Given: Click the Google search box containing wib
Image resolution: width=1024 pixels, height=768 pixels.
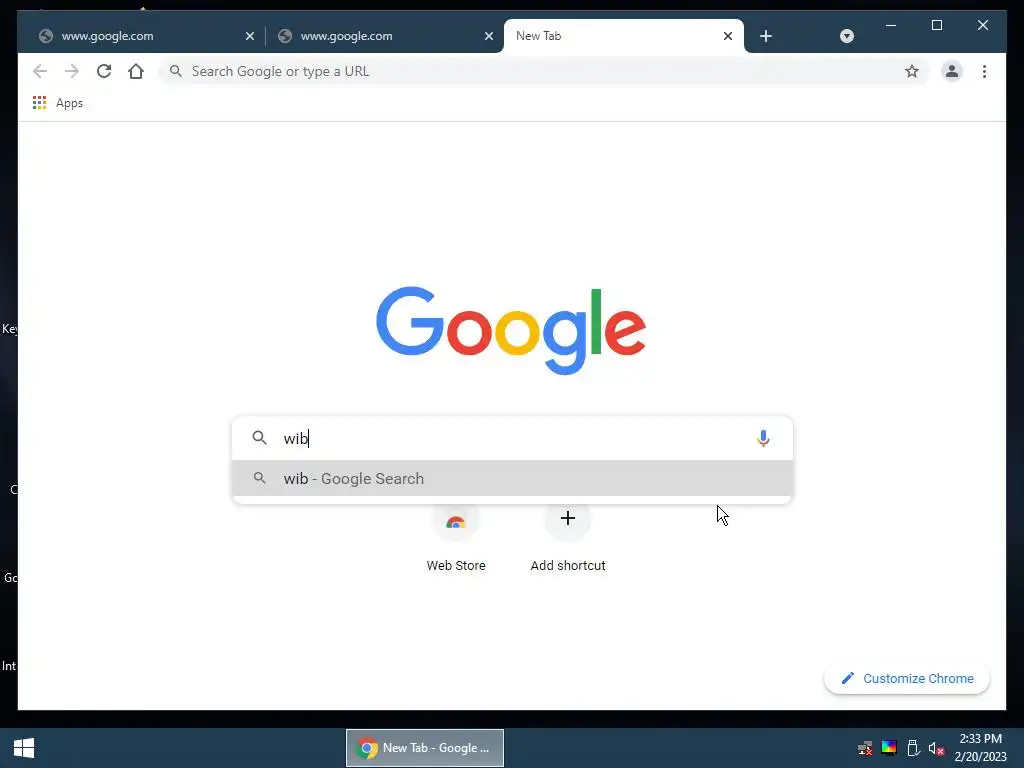Looking at the screenshot, I should click(513, 438).
